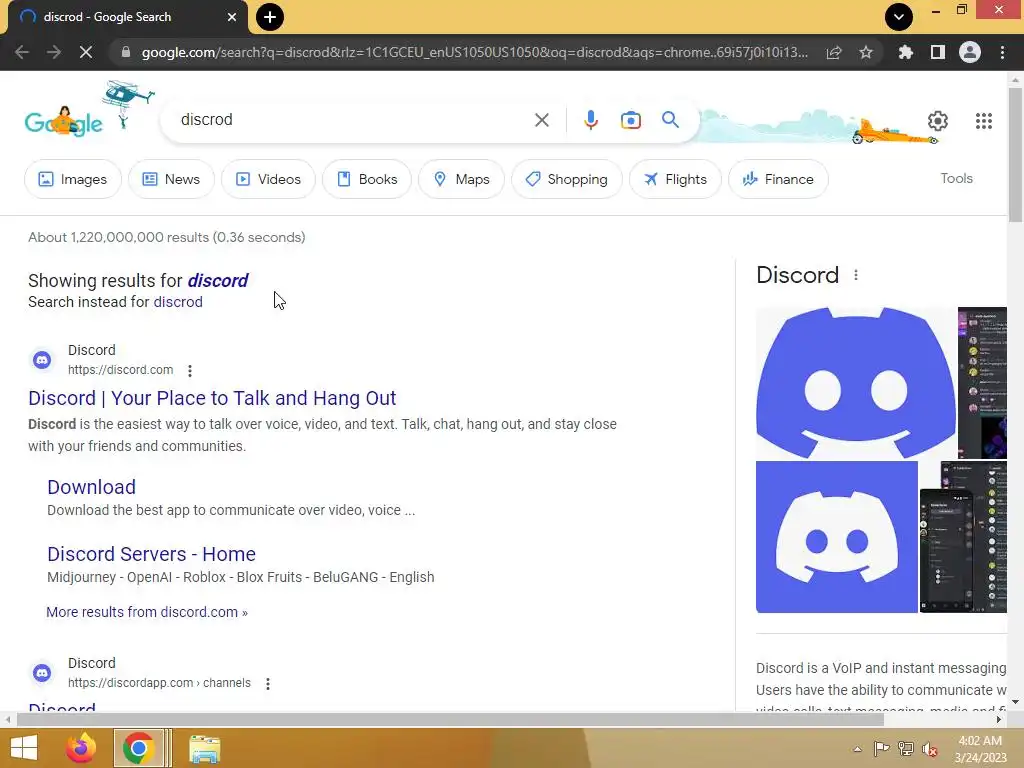Screen dimensions: 1024x768
Task: Close the discrod Google Search tab
Action: click(232, 17)
